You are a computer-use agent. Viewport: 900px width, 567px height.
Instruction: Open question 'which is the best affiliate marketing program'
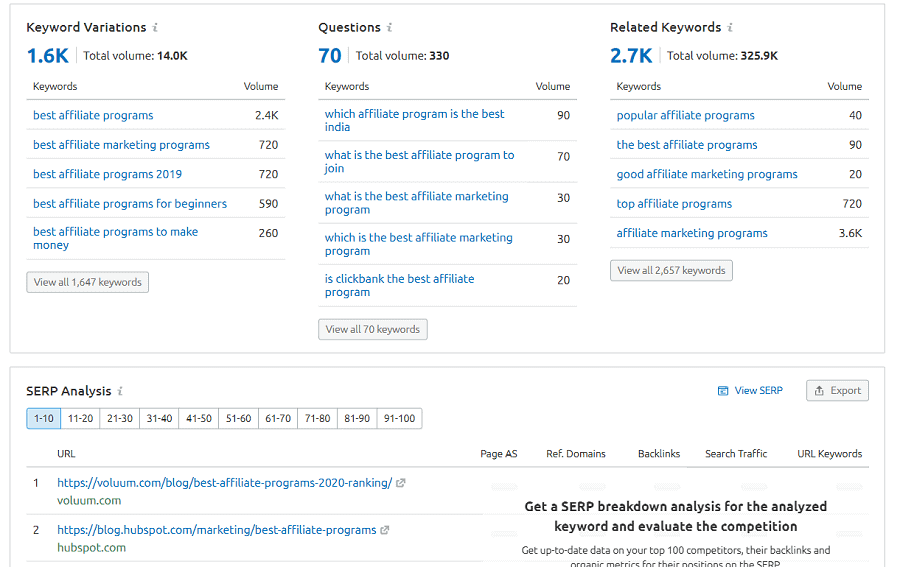418,244
